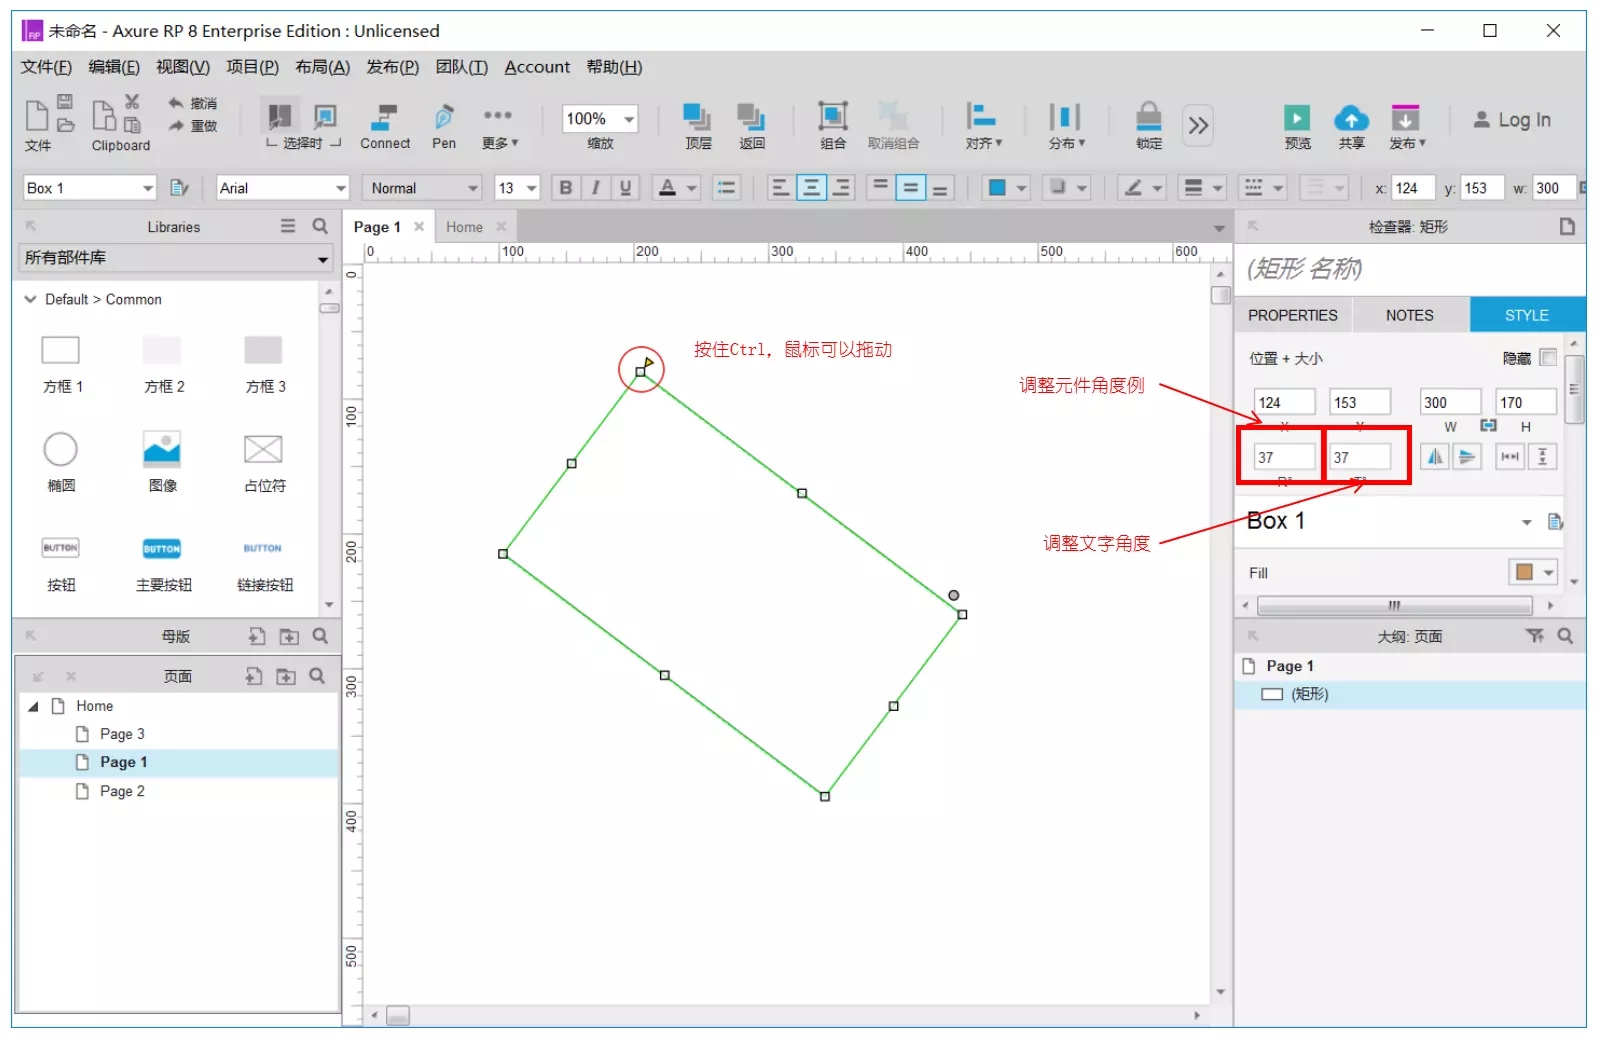The width and height of the screenshot is (1598, 1040).
Task: Click the Connect tool icon
Action: coord(384,118)
